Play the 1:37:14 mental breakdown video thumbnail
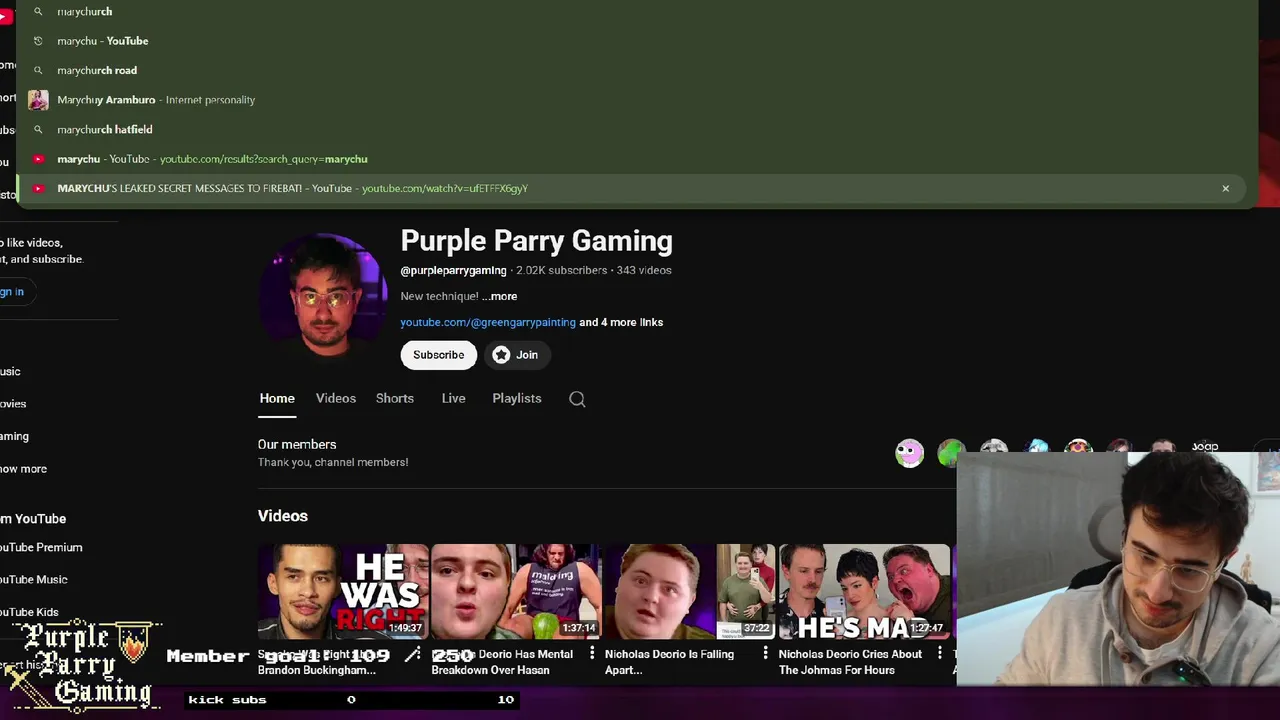This screenshot has height=720, width=1280. 517,591
